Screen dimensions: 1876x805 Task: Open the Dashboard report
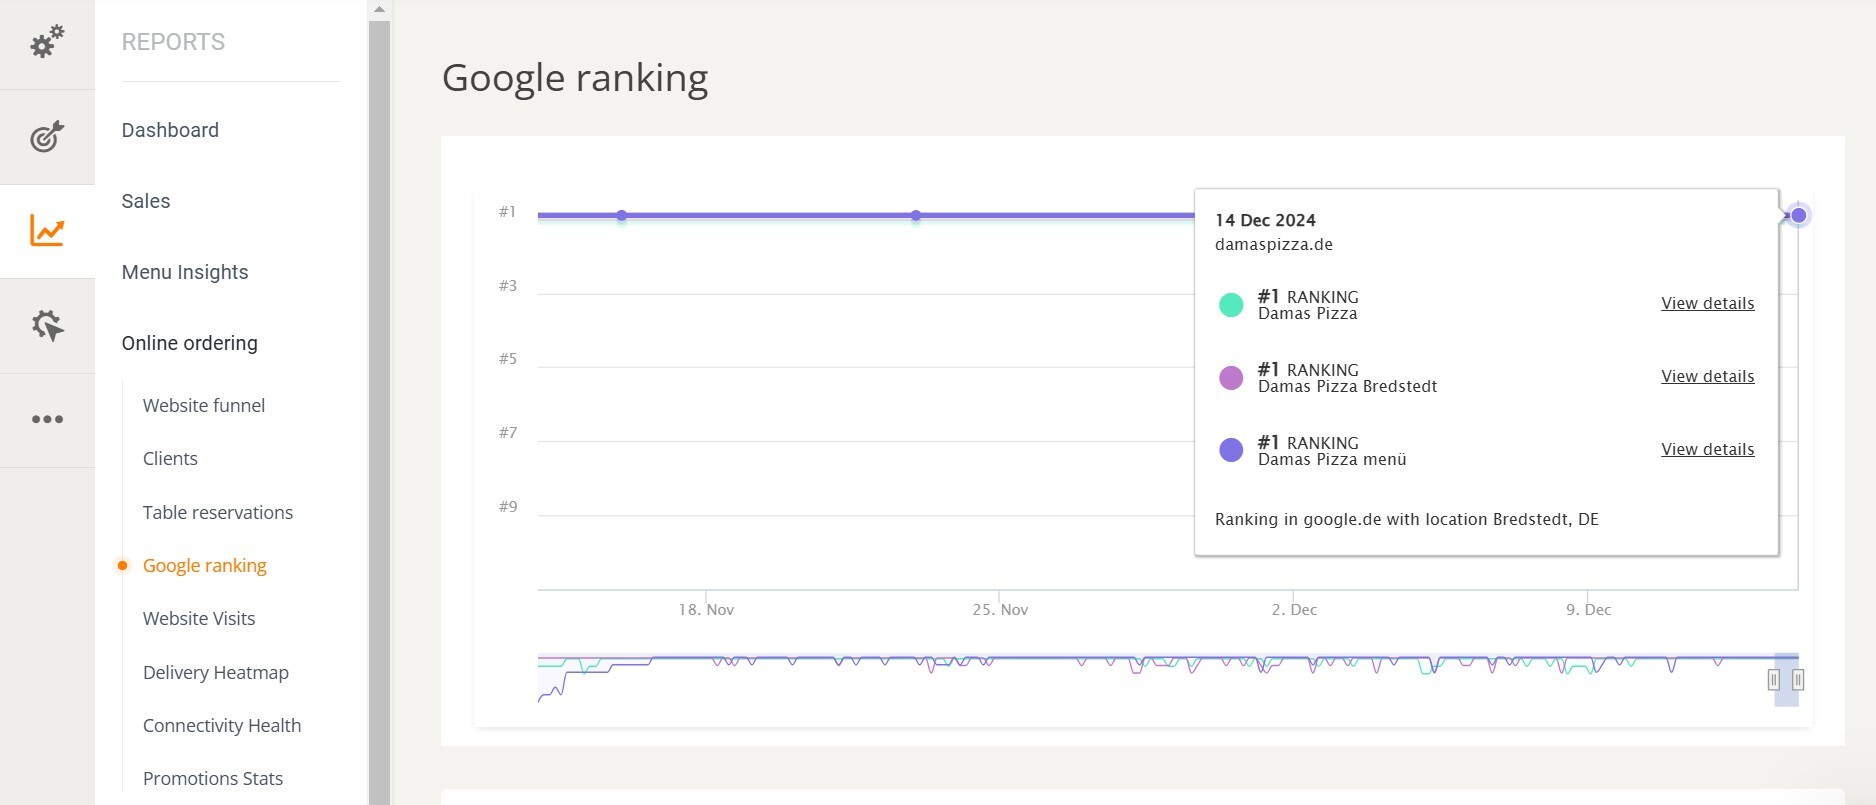170,130
